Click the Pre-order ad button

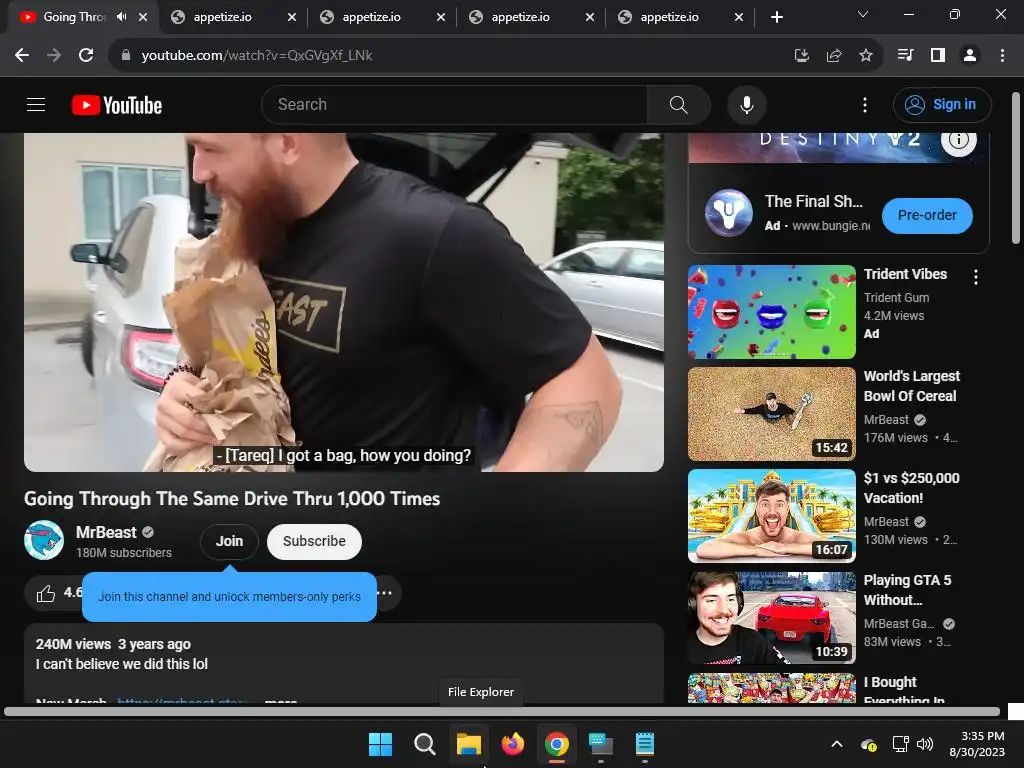(x=927, y=216)
